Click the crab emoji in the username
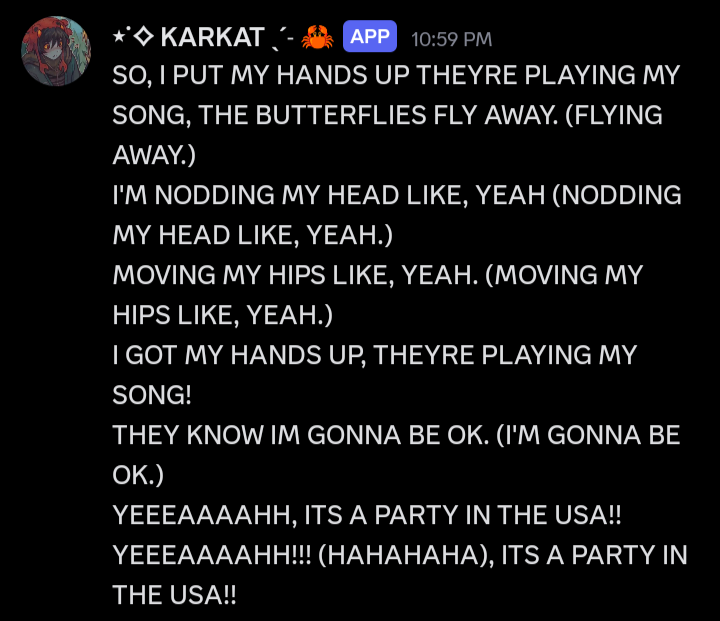This screenshot has width=720, height=621. click(x=317, y=37)
